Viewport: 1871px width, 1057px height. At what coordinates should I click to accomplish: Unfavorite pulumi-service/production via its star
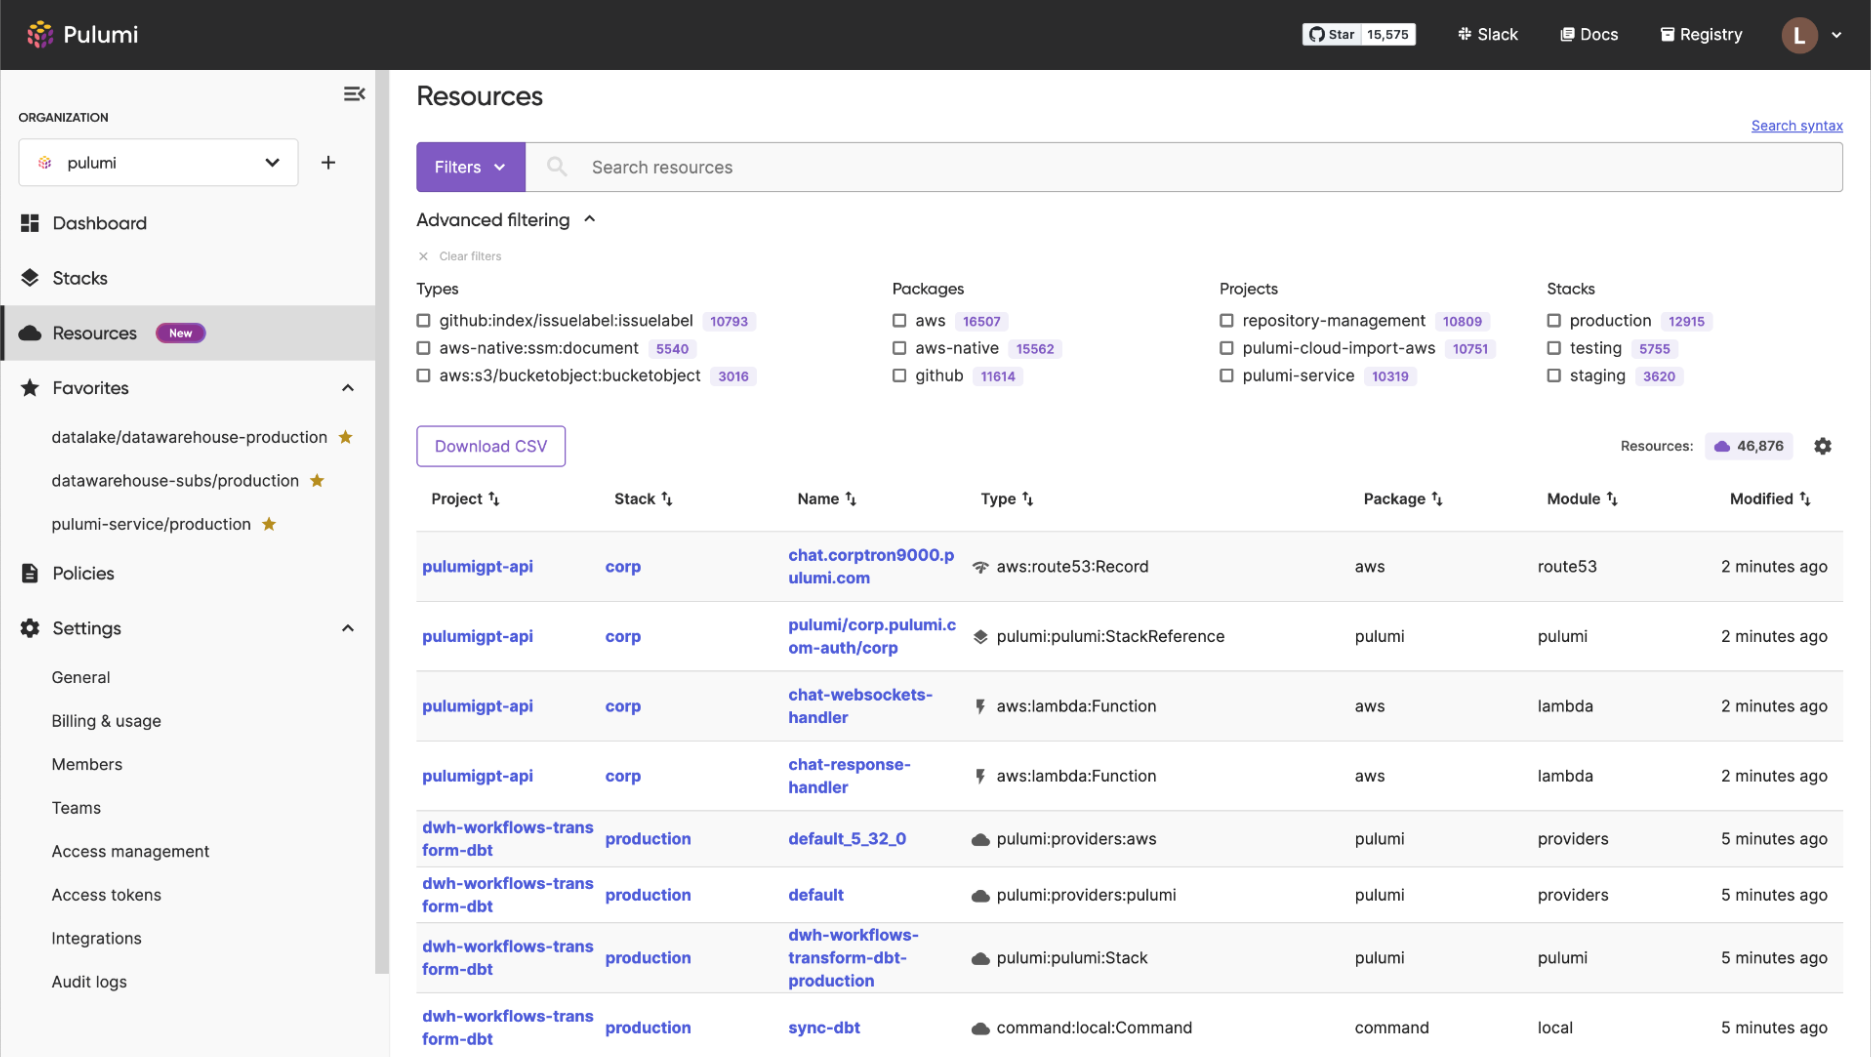269,524
